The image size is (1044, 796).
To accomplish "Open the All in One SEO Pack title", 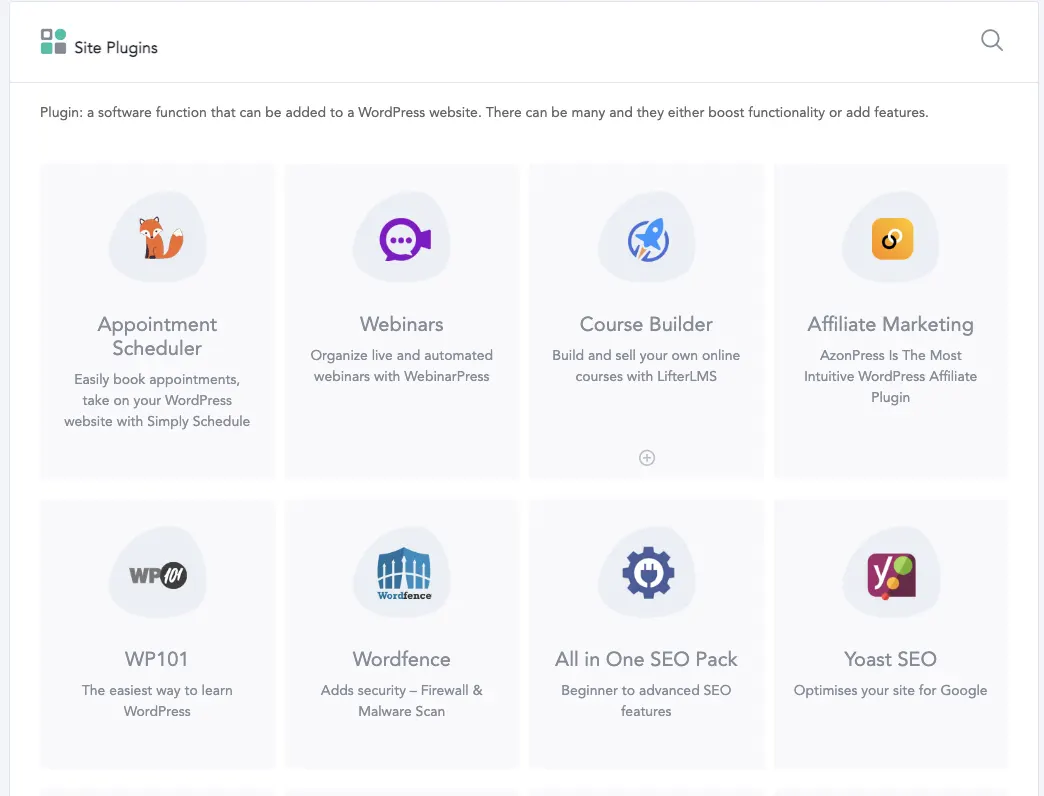I will tap(646, 659).
